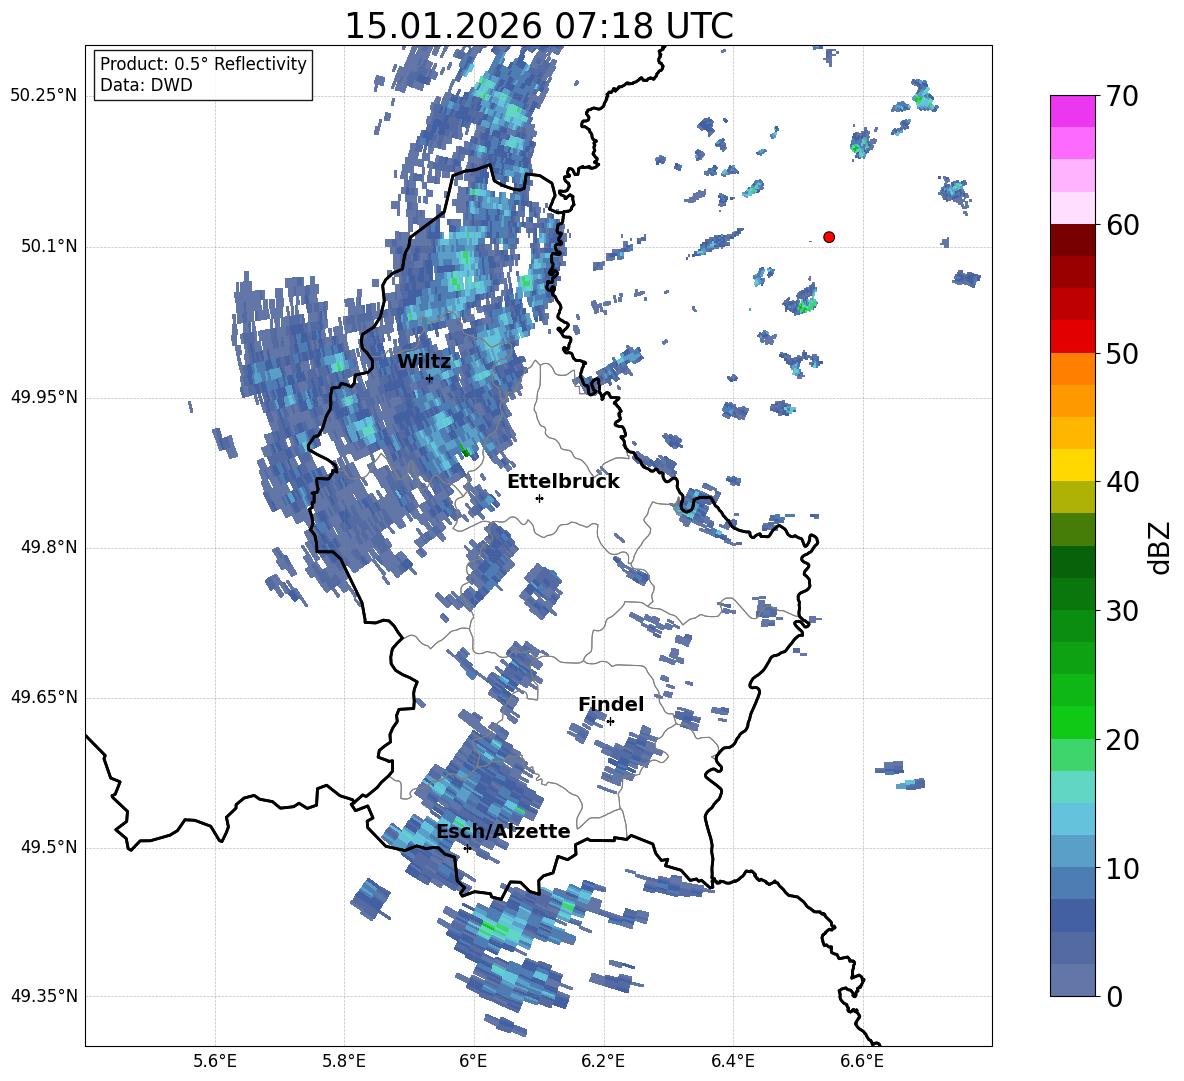The width and height of the screenshot is (1184, 1081).
Task: Click the 40 value on the colorbar
Action: coord(1122,482)
